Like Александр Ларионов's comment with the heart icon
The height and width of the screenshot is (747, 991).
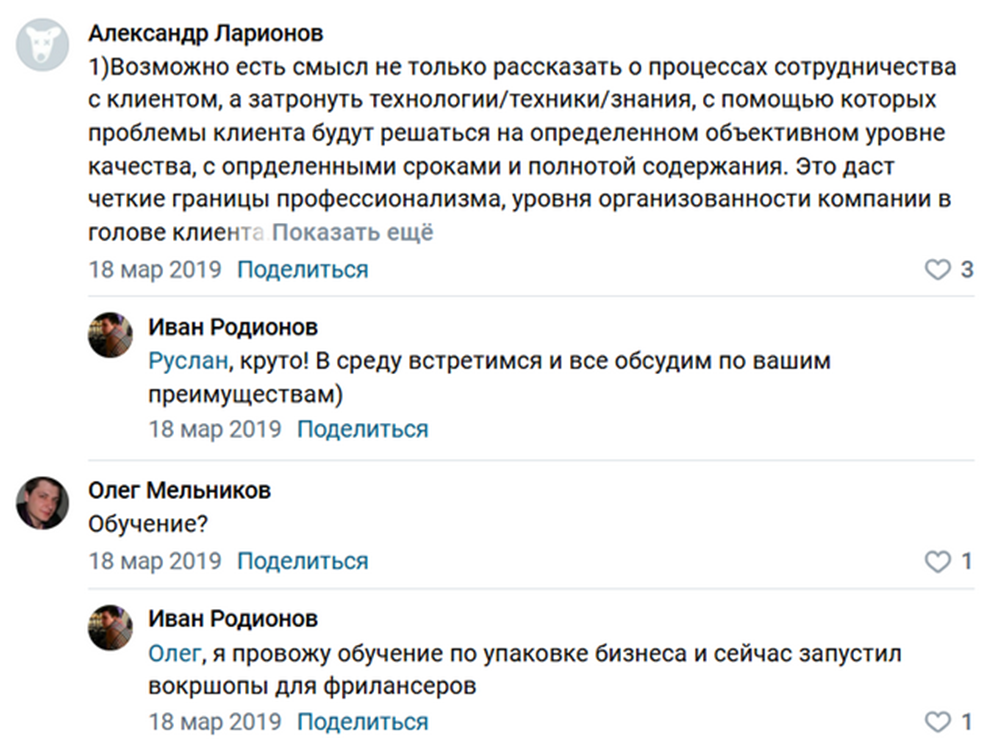pyautogui.click(x=938, y=269)
